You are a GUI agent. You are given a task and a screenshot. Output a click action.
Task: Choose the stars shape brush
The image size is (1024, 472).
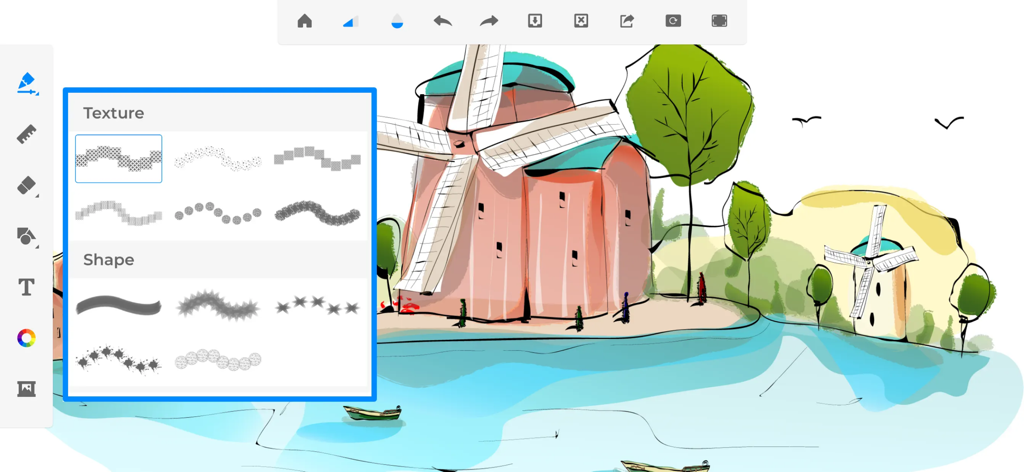pyautogui.click(x=317, y=305)
